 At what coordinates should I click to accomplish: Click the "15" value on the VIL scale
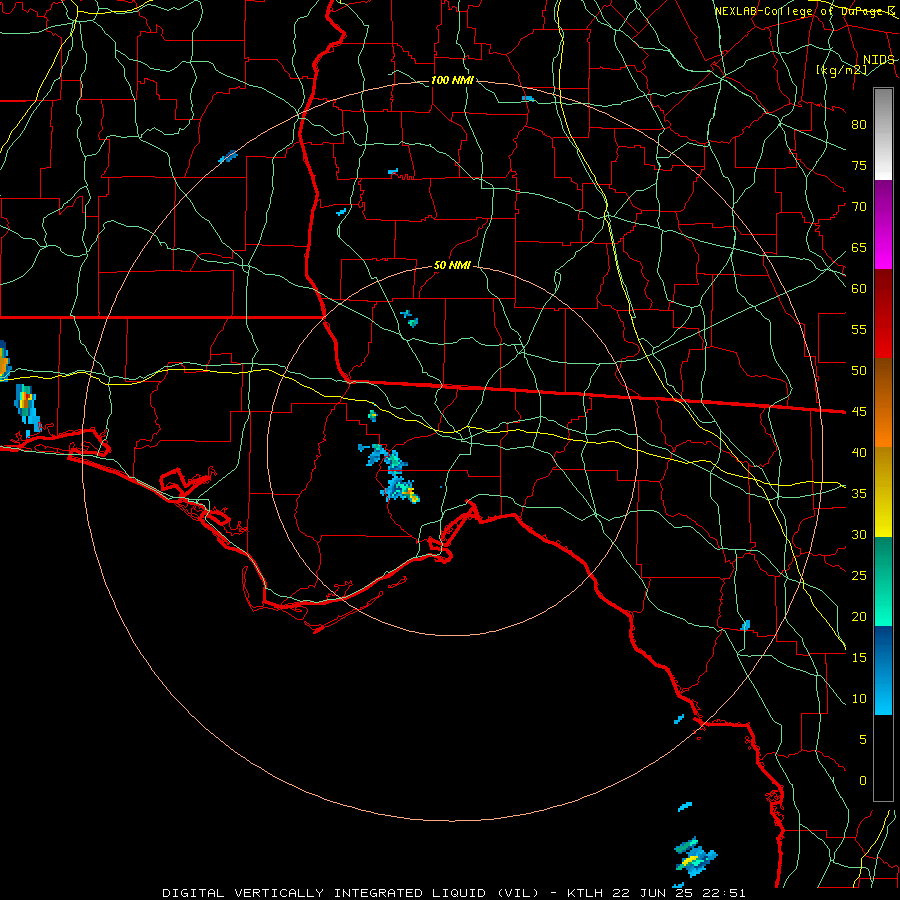[859, 658]
